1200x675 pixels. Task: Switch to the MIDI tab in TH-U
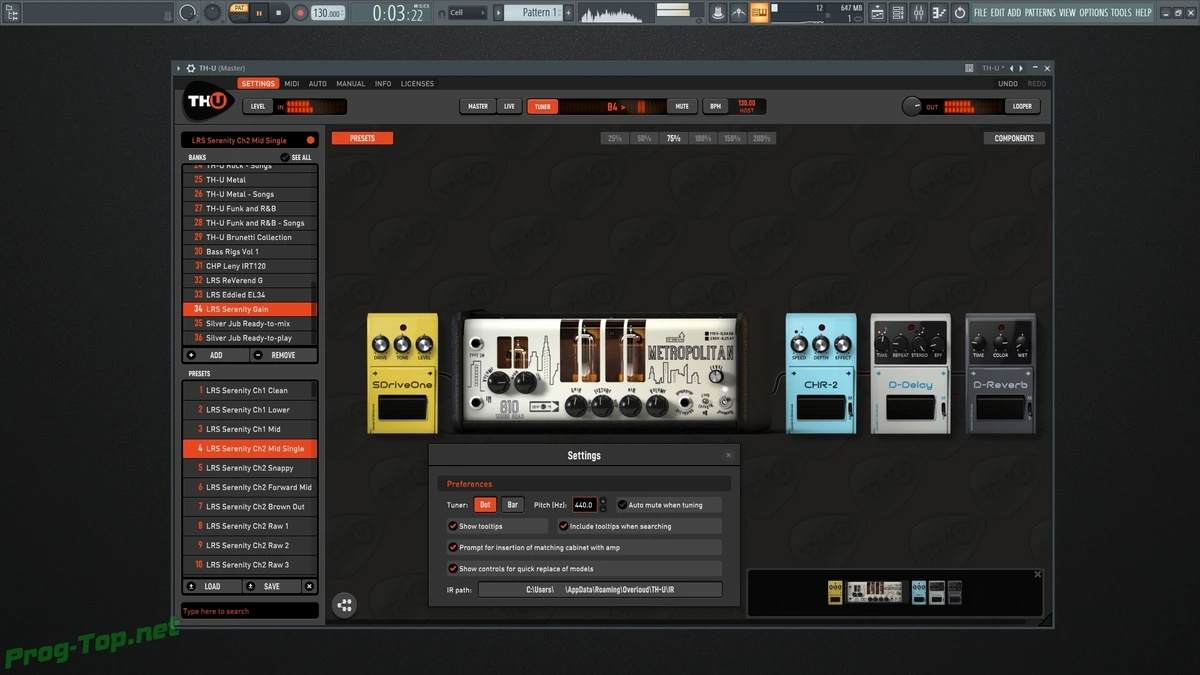(292, 84)
